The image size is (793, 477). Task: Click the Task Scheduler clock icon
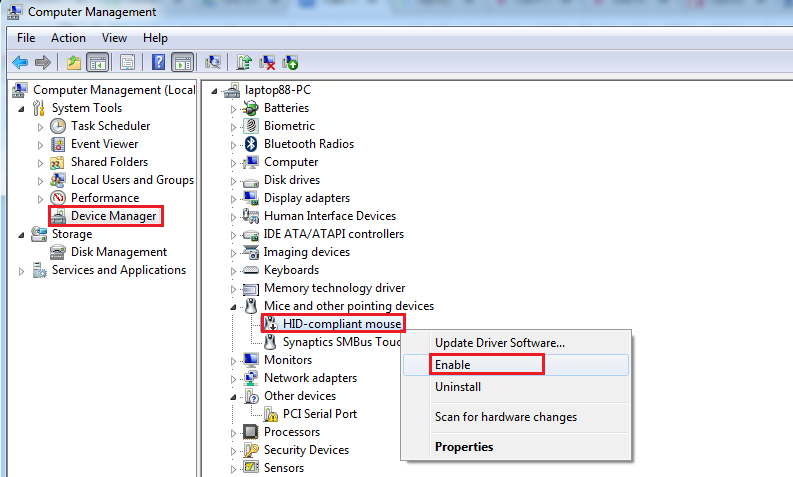click(58, 126)
